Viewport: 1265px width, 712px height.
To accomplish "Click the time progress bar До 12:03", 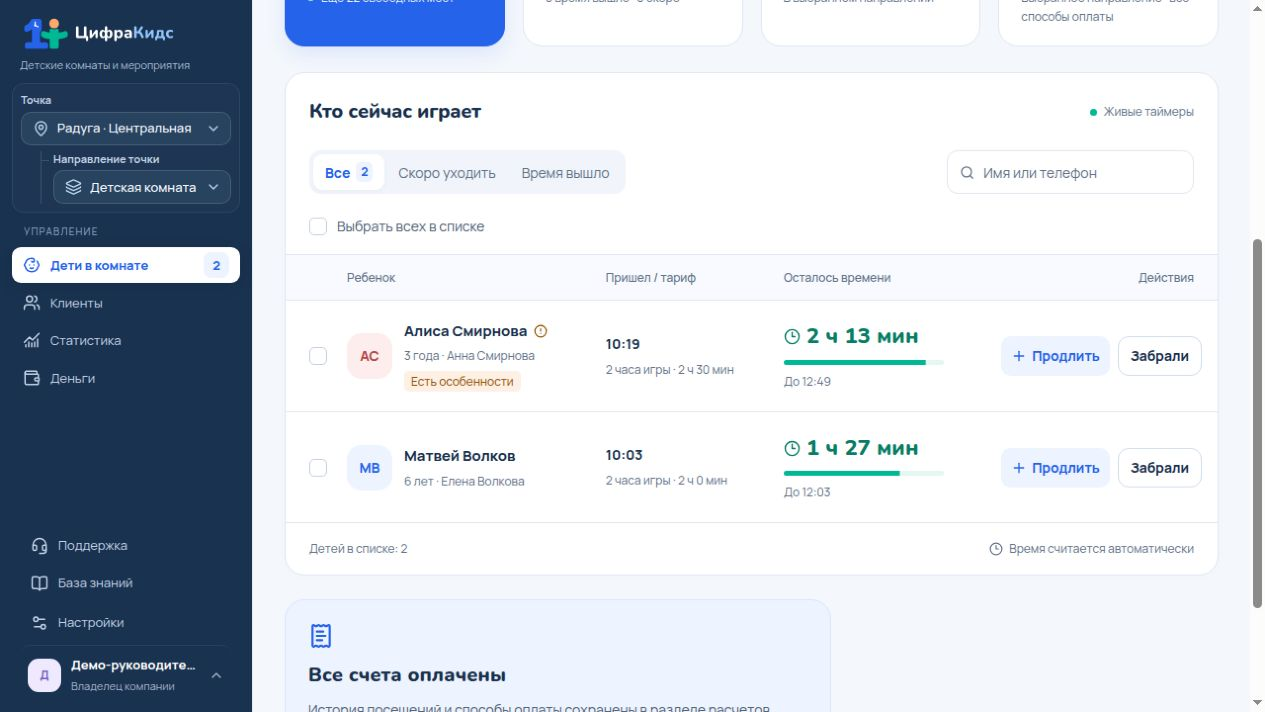I will tap(864, 473).
